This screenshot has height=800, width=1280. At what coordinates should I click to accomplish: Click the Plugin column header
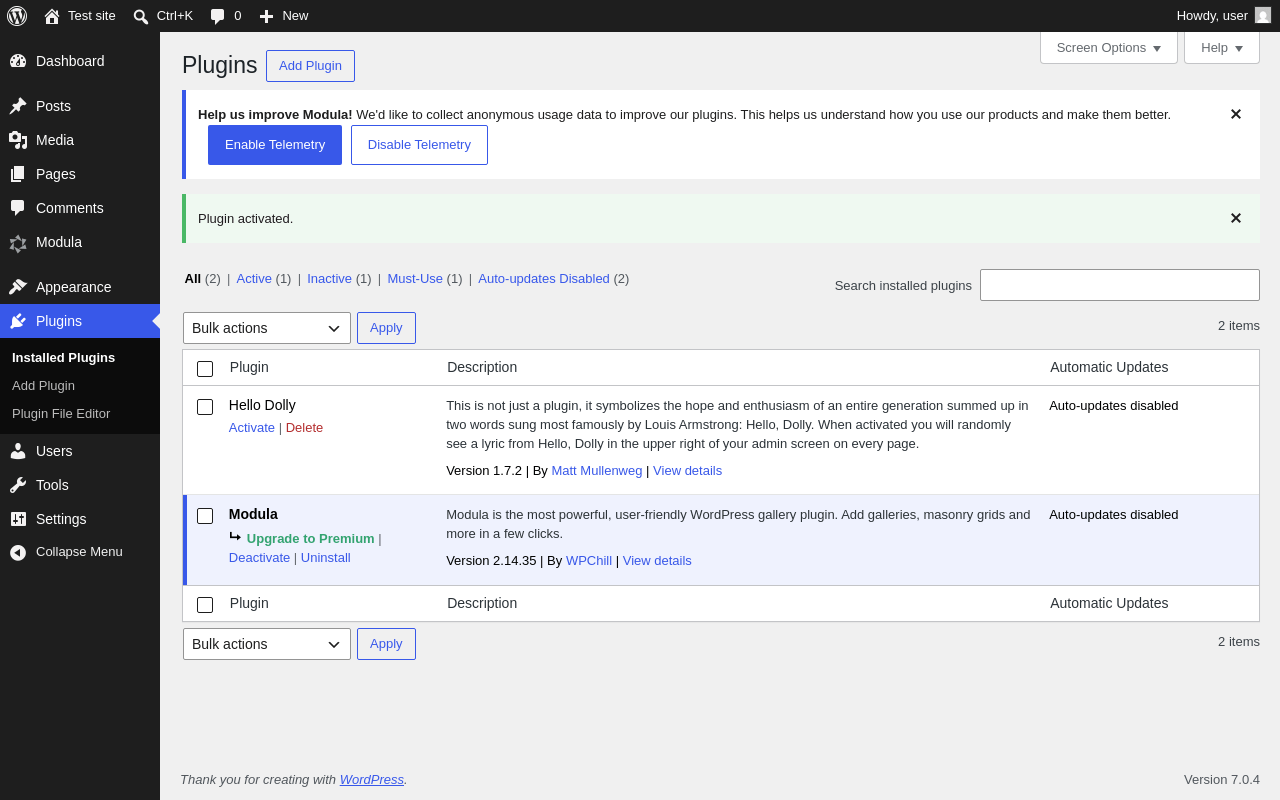[x=249, y=367]
